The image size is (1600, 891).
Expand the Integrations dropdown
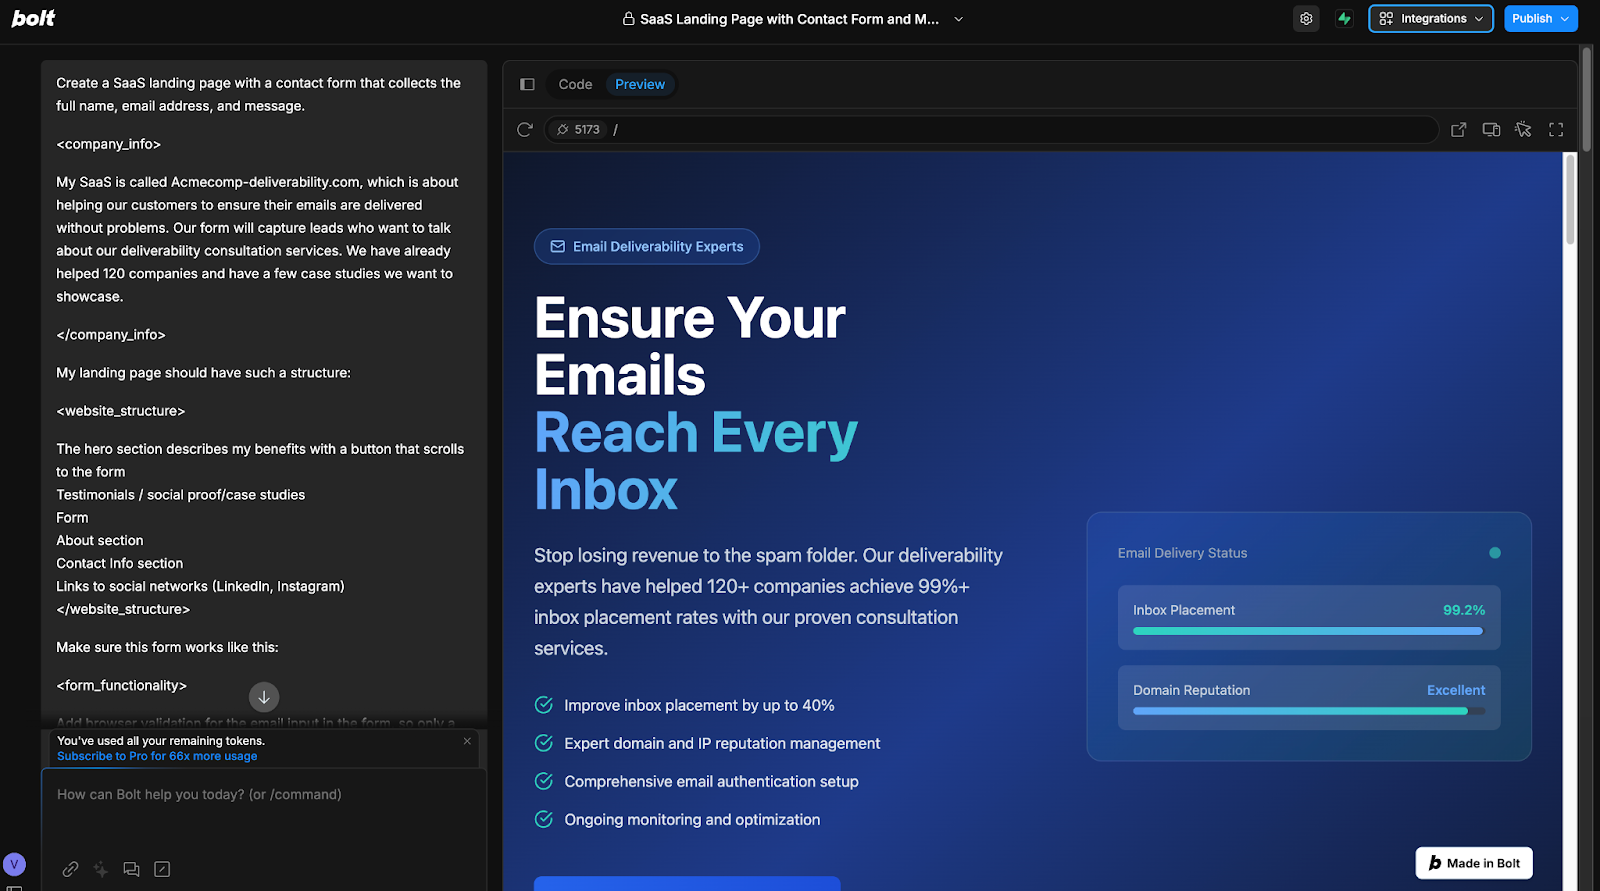coord(1430,19)
